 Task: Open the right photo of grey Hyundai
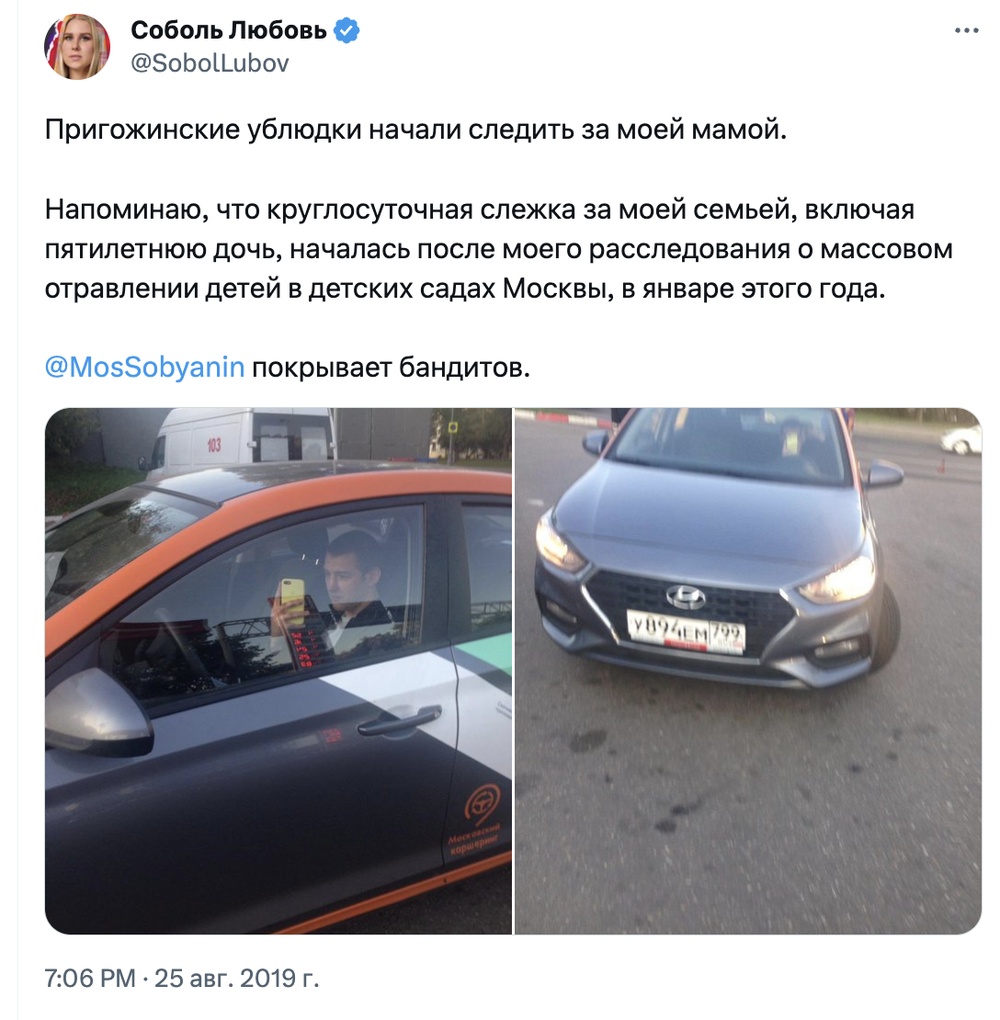click(748, 671)
